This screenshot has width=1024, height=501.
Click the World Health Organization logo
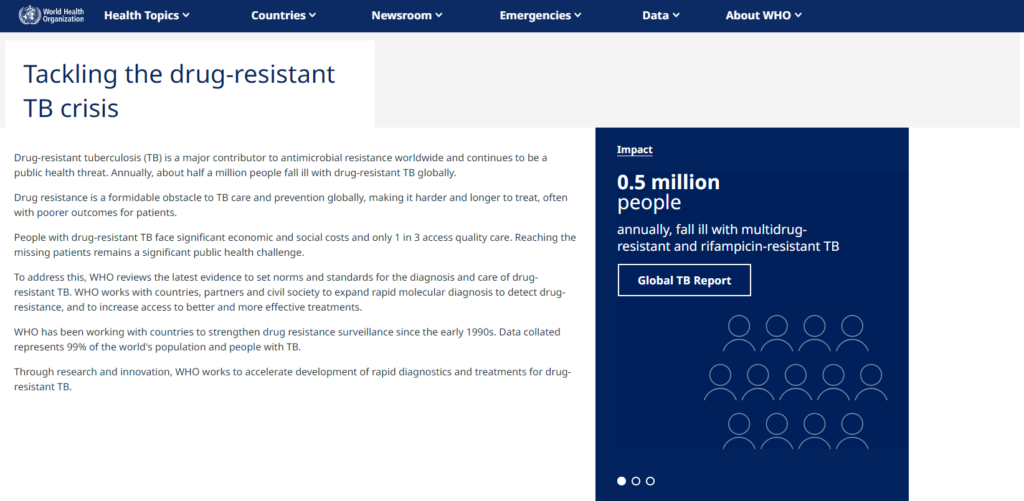point(52,15)
